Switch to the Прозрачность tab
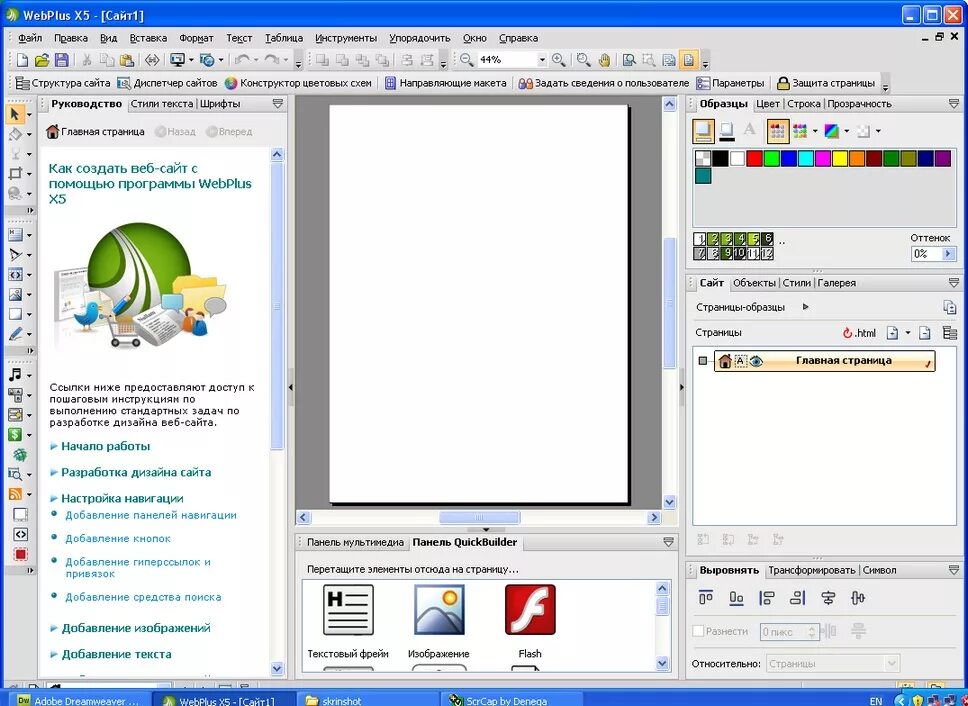Image resolution: width=968 pixels, height=706 pixels. pos(859,104)
